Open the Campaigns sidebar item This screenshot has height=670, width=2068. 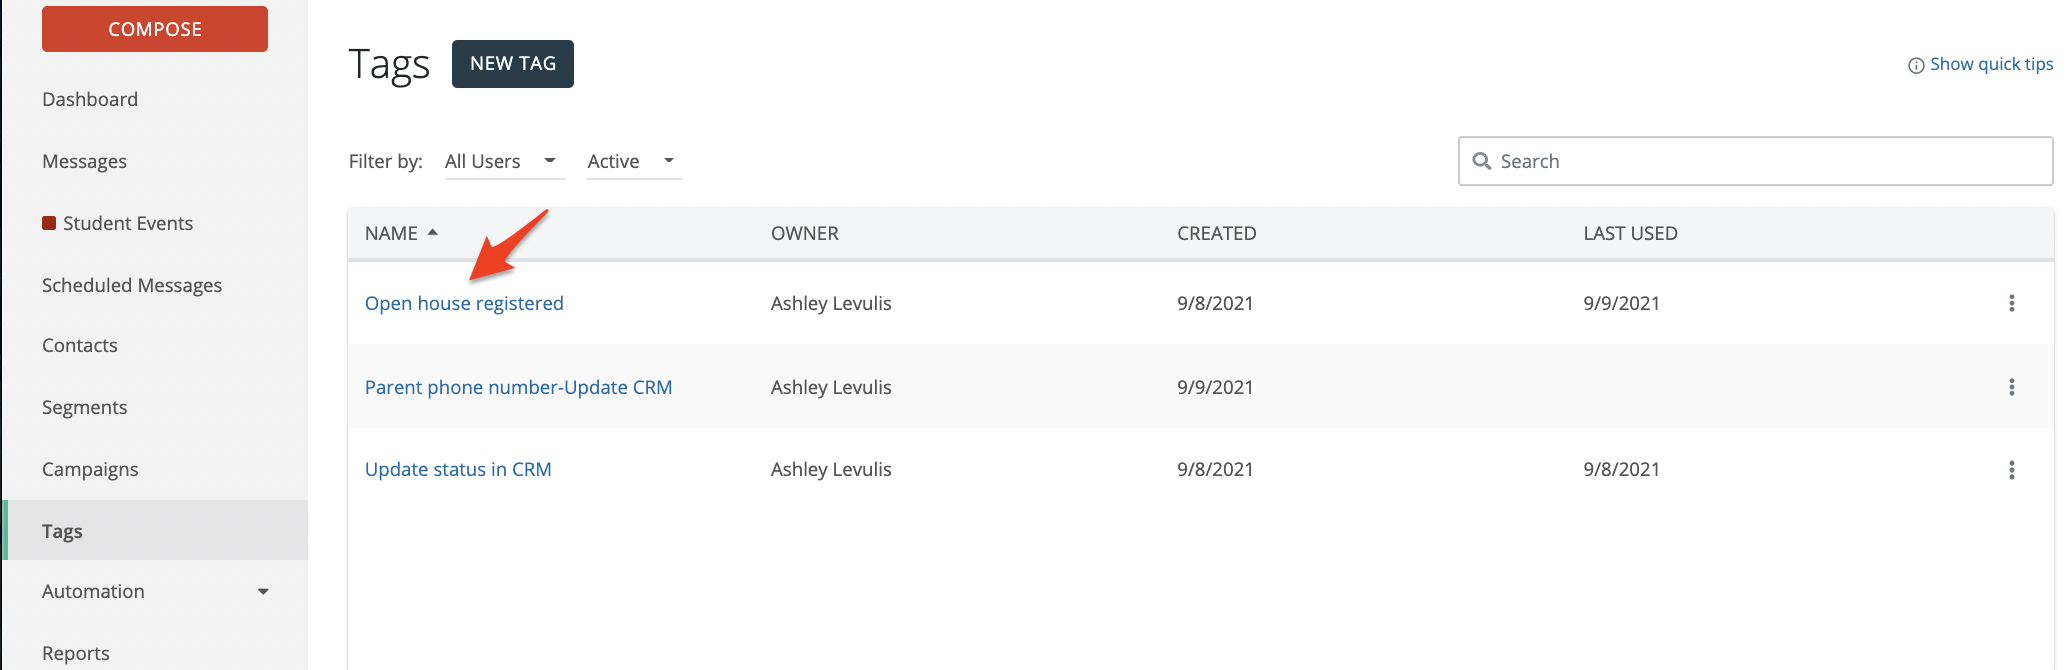pos(90,469)
